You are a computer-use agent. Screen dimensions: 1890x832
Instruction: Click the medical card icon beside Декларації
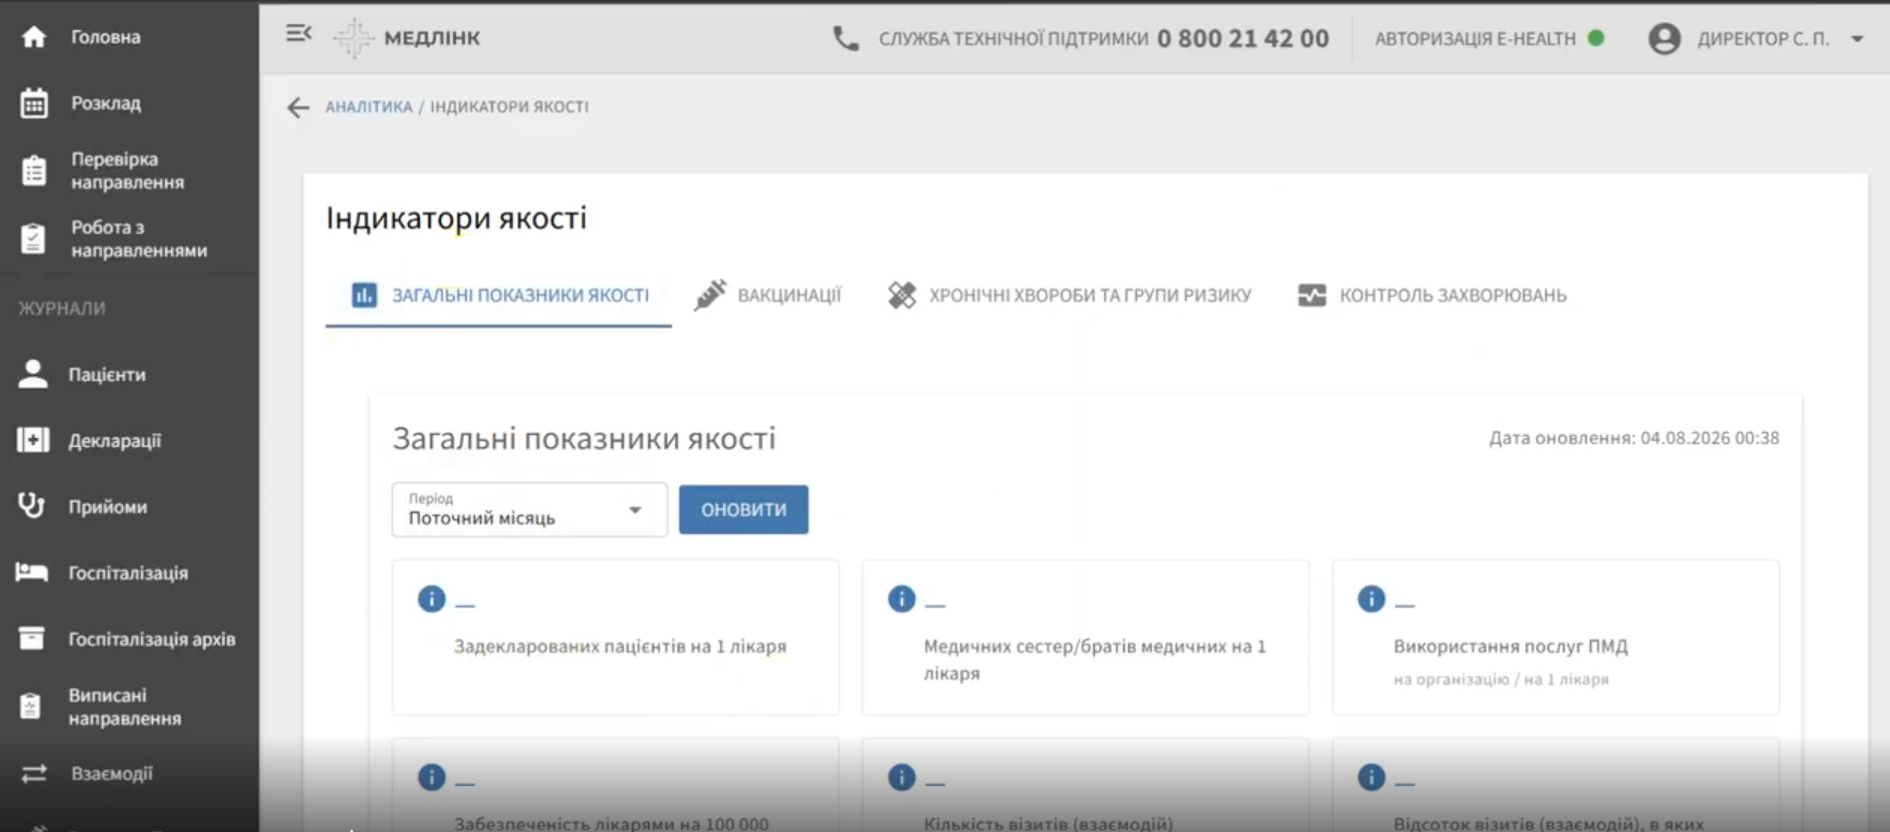pyautogui.click(x=33, y=440)
